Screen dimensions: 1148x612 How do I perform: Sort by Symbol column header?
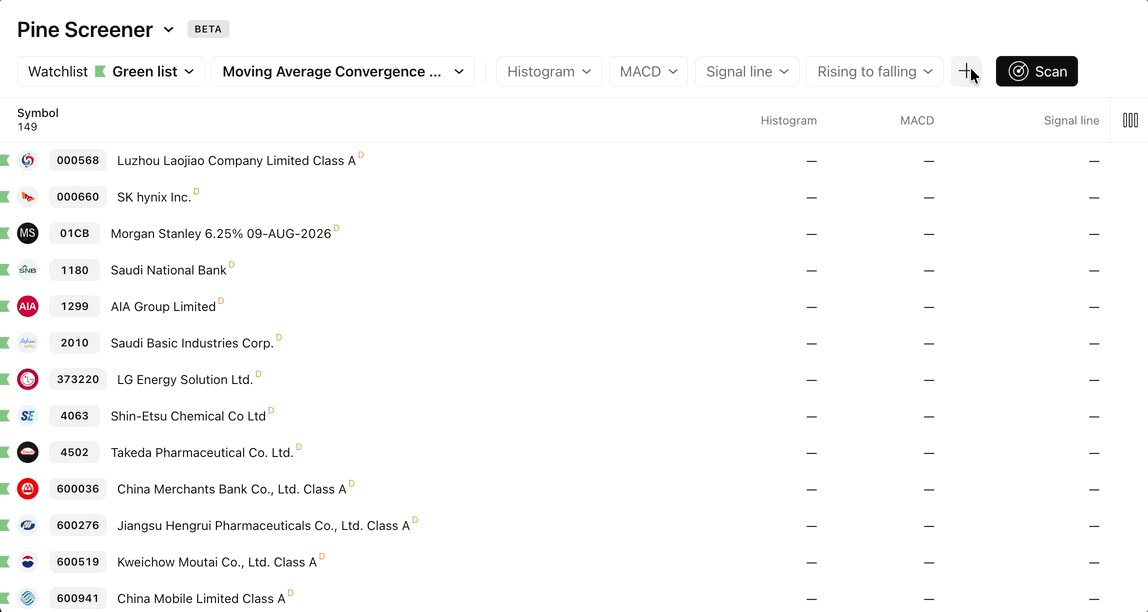click(x=38, y=113)
